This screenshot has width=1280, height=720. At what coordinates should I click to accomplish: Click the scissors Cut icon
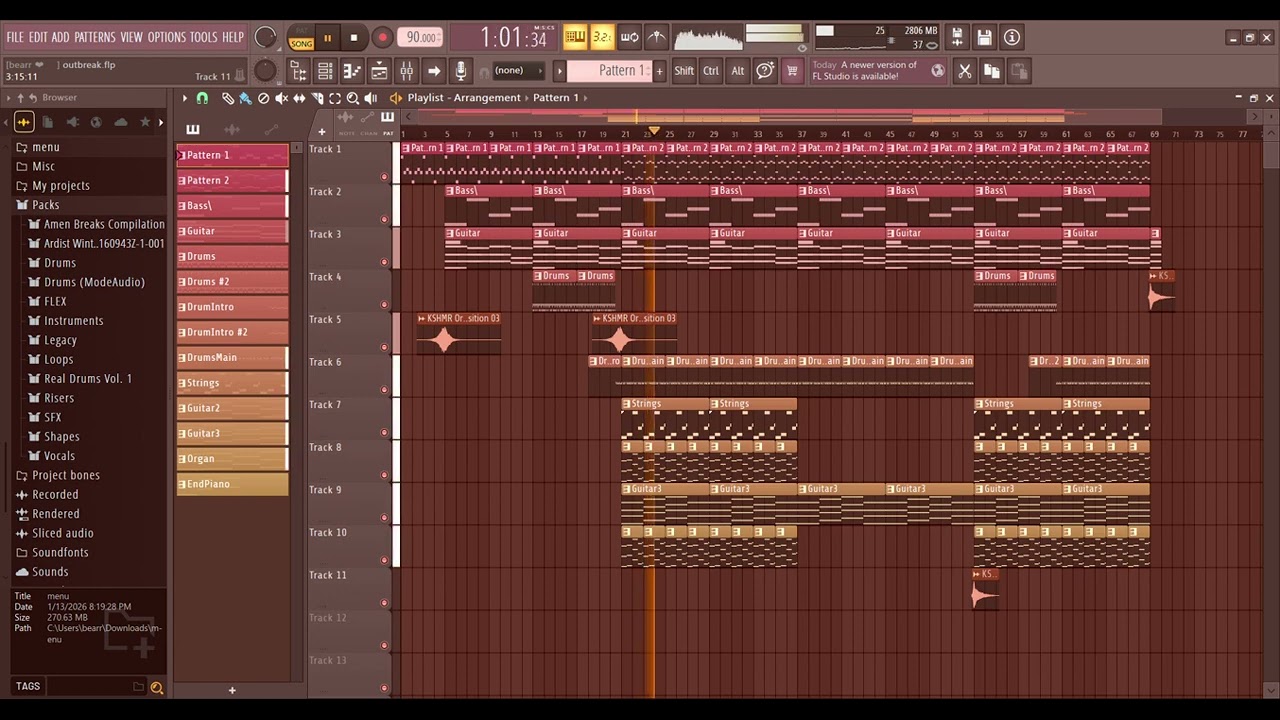click(x=964, y=71)
